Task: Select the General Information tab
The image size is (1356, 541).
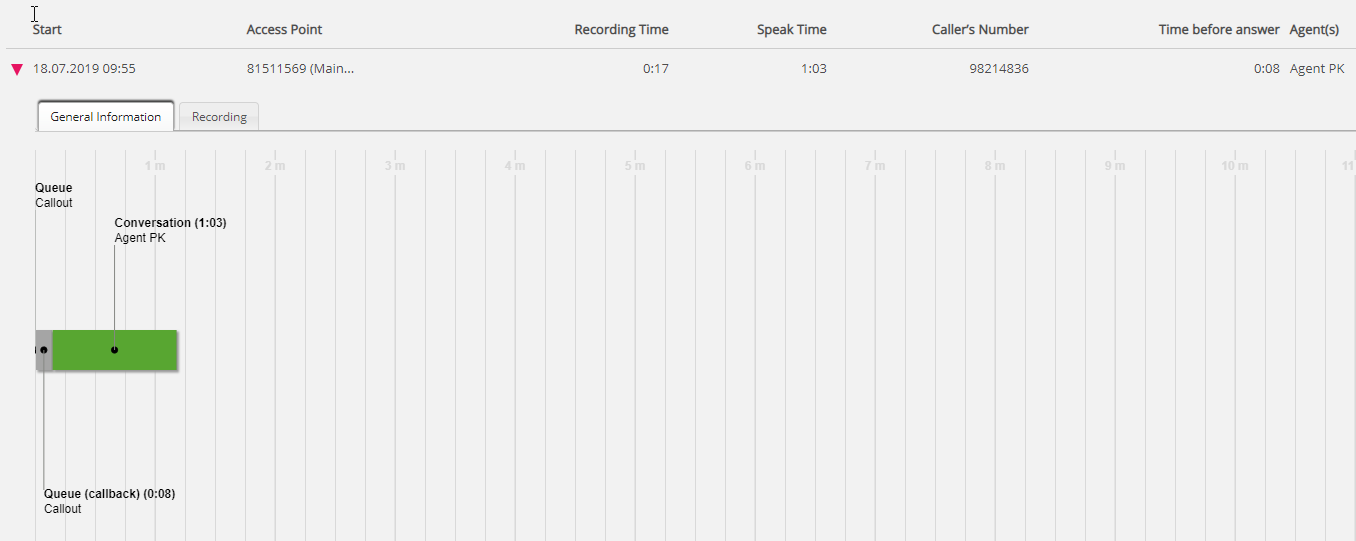Action: 106,117
